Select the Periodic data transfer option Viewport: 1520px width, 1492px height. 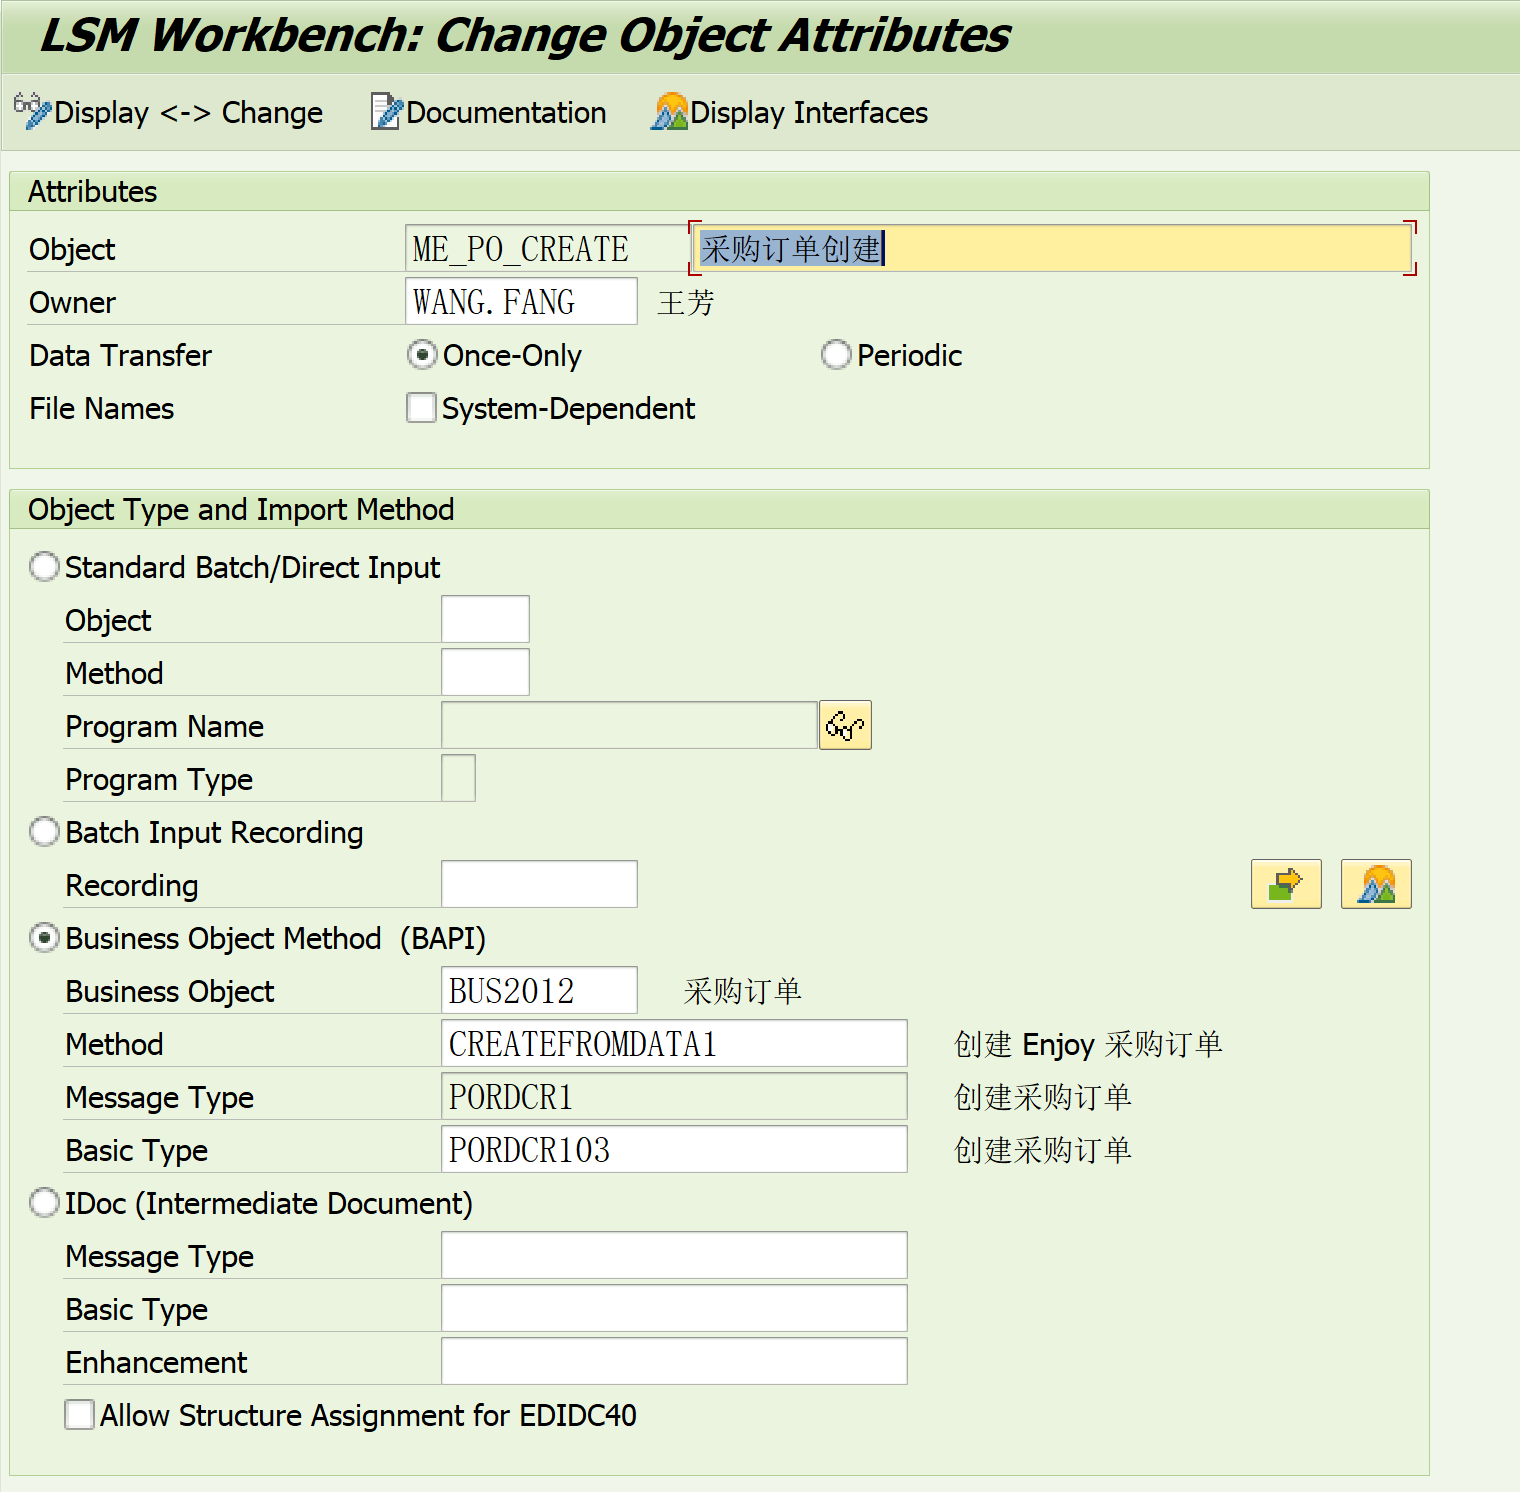tap(836, 354)
